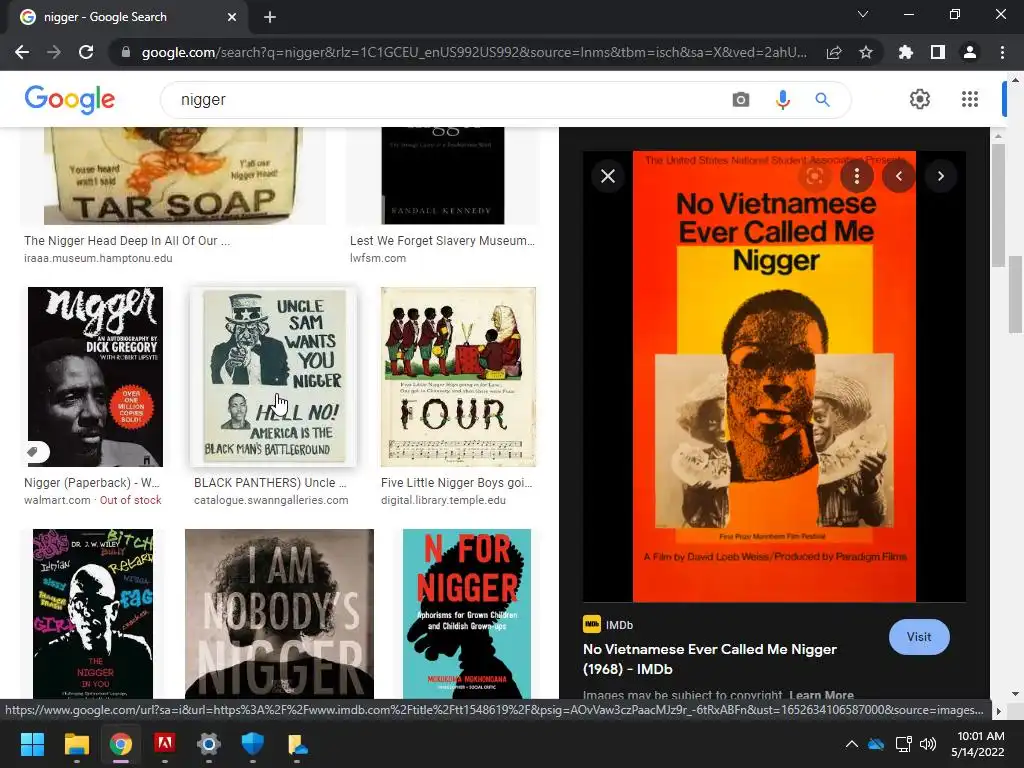Share this page from the address bar
Screen dimensions: 1024x768
coord(834,52)
